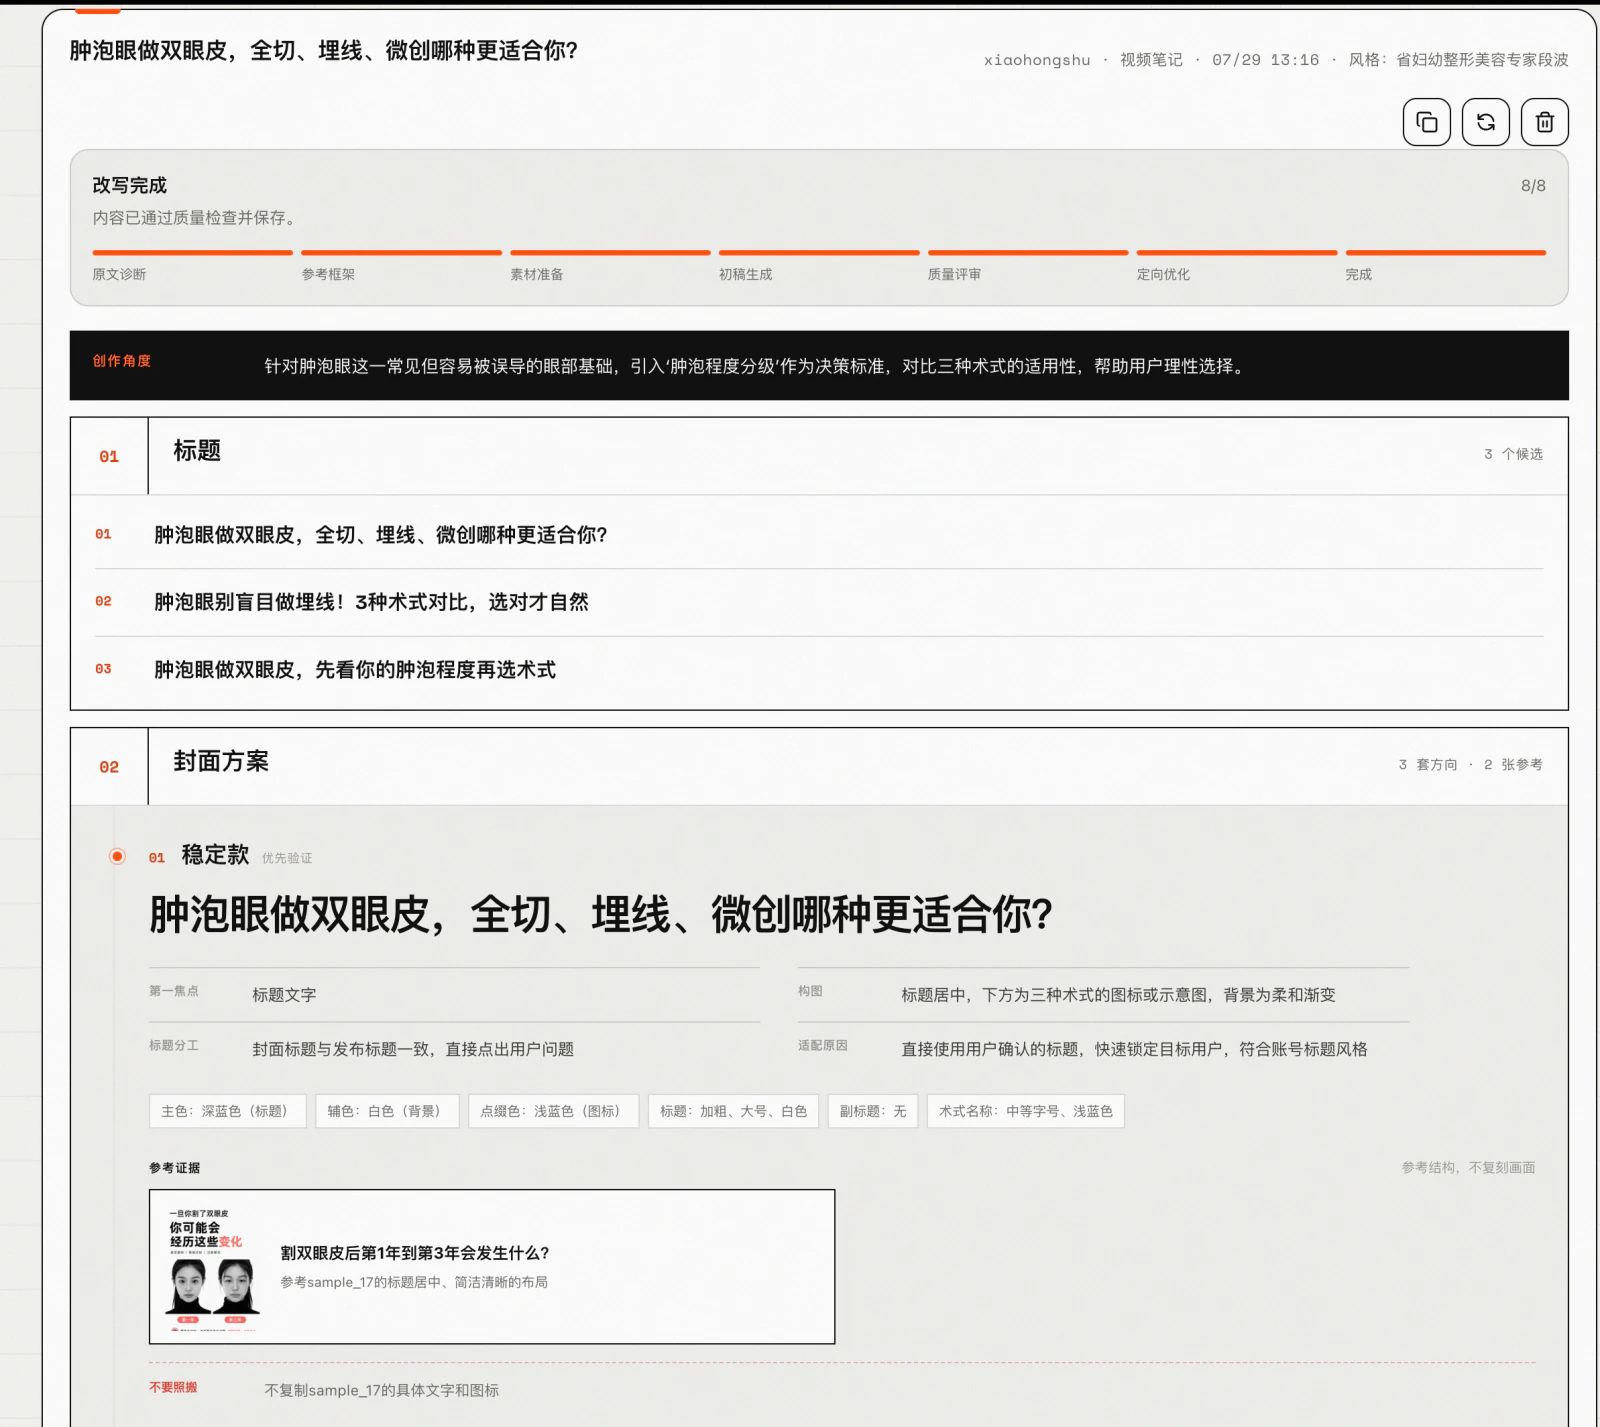
Task: Click the 辅色:白色 (背景) tag
Action: pyautogui.click(x=386, y=1111)
